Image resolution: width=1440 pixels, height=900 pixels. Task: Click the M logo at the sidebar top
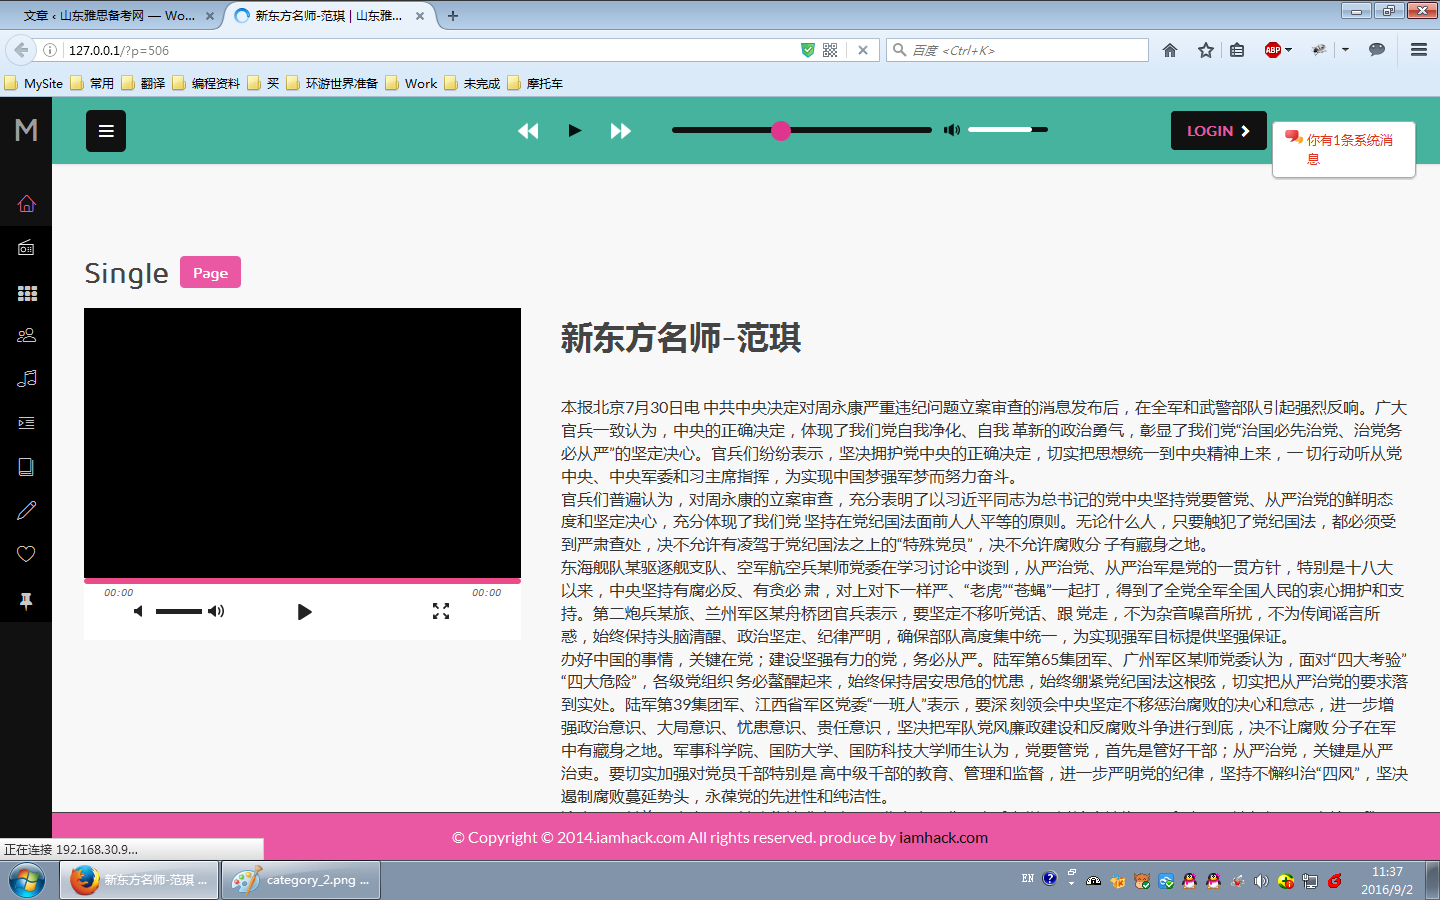[x=26, y=130]
